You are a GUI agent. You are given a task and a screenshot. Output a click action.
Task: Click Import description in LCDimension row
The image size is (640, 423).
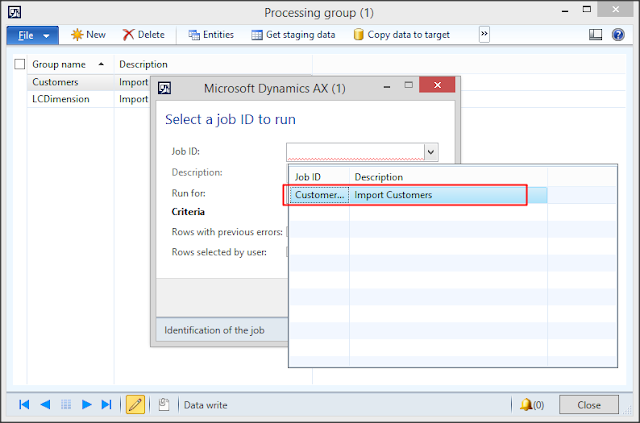tap(133, 99)
